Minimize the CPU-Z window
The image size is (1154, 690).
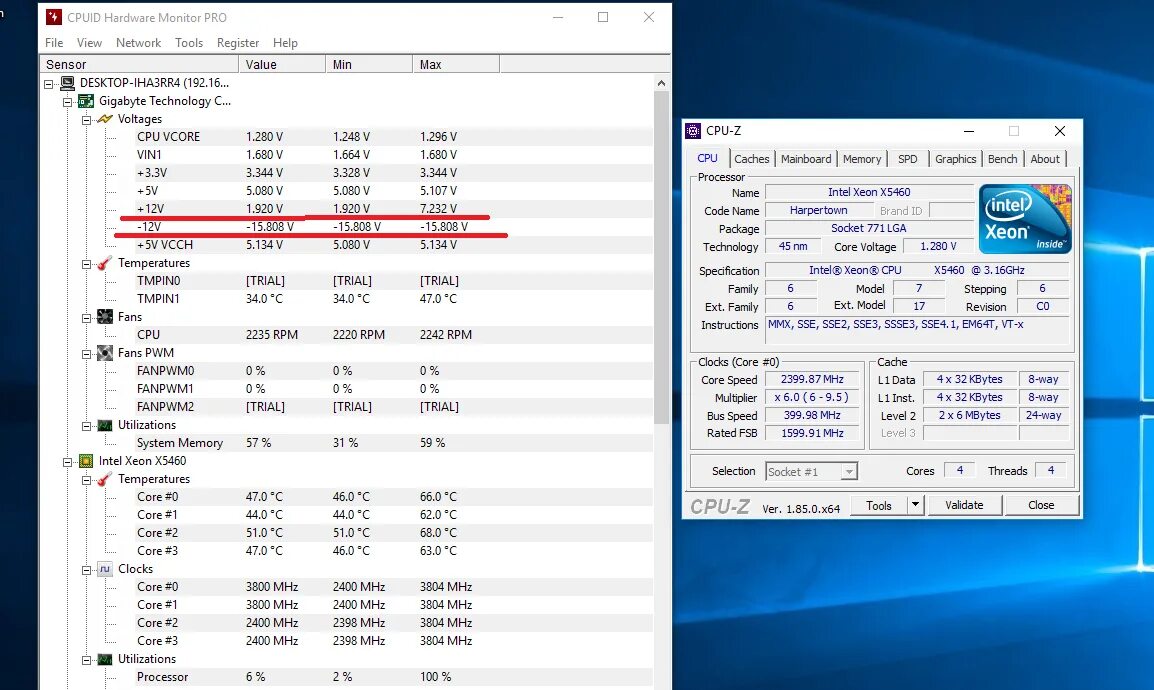click(x=969, y=131)
